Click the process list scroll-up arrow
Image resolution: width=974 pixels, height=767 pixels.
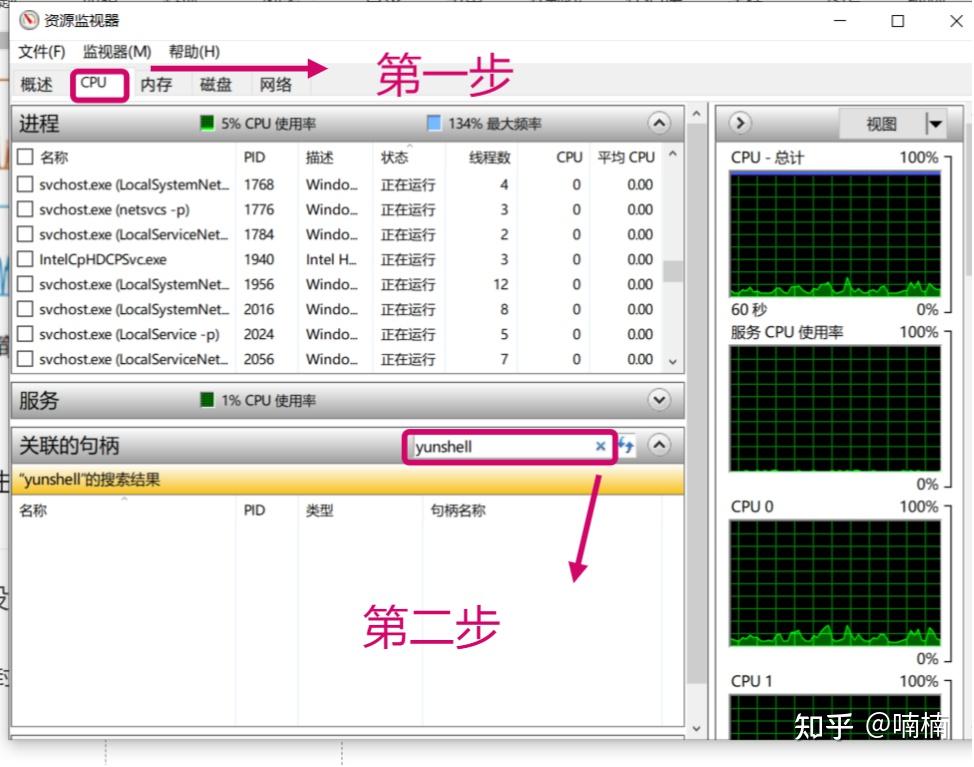pos(673,153)
